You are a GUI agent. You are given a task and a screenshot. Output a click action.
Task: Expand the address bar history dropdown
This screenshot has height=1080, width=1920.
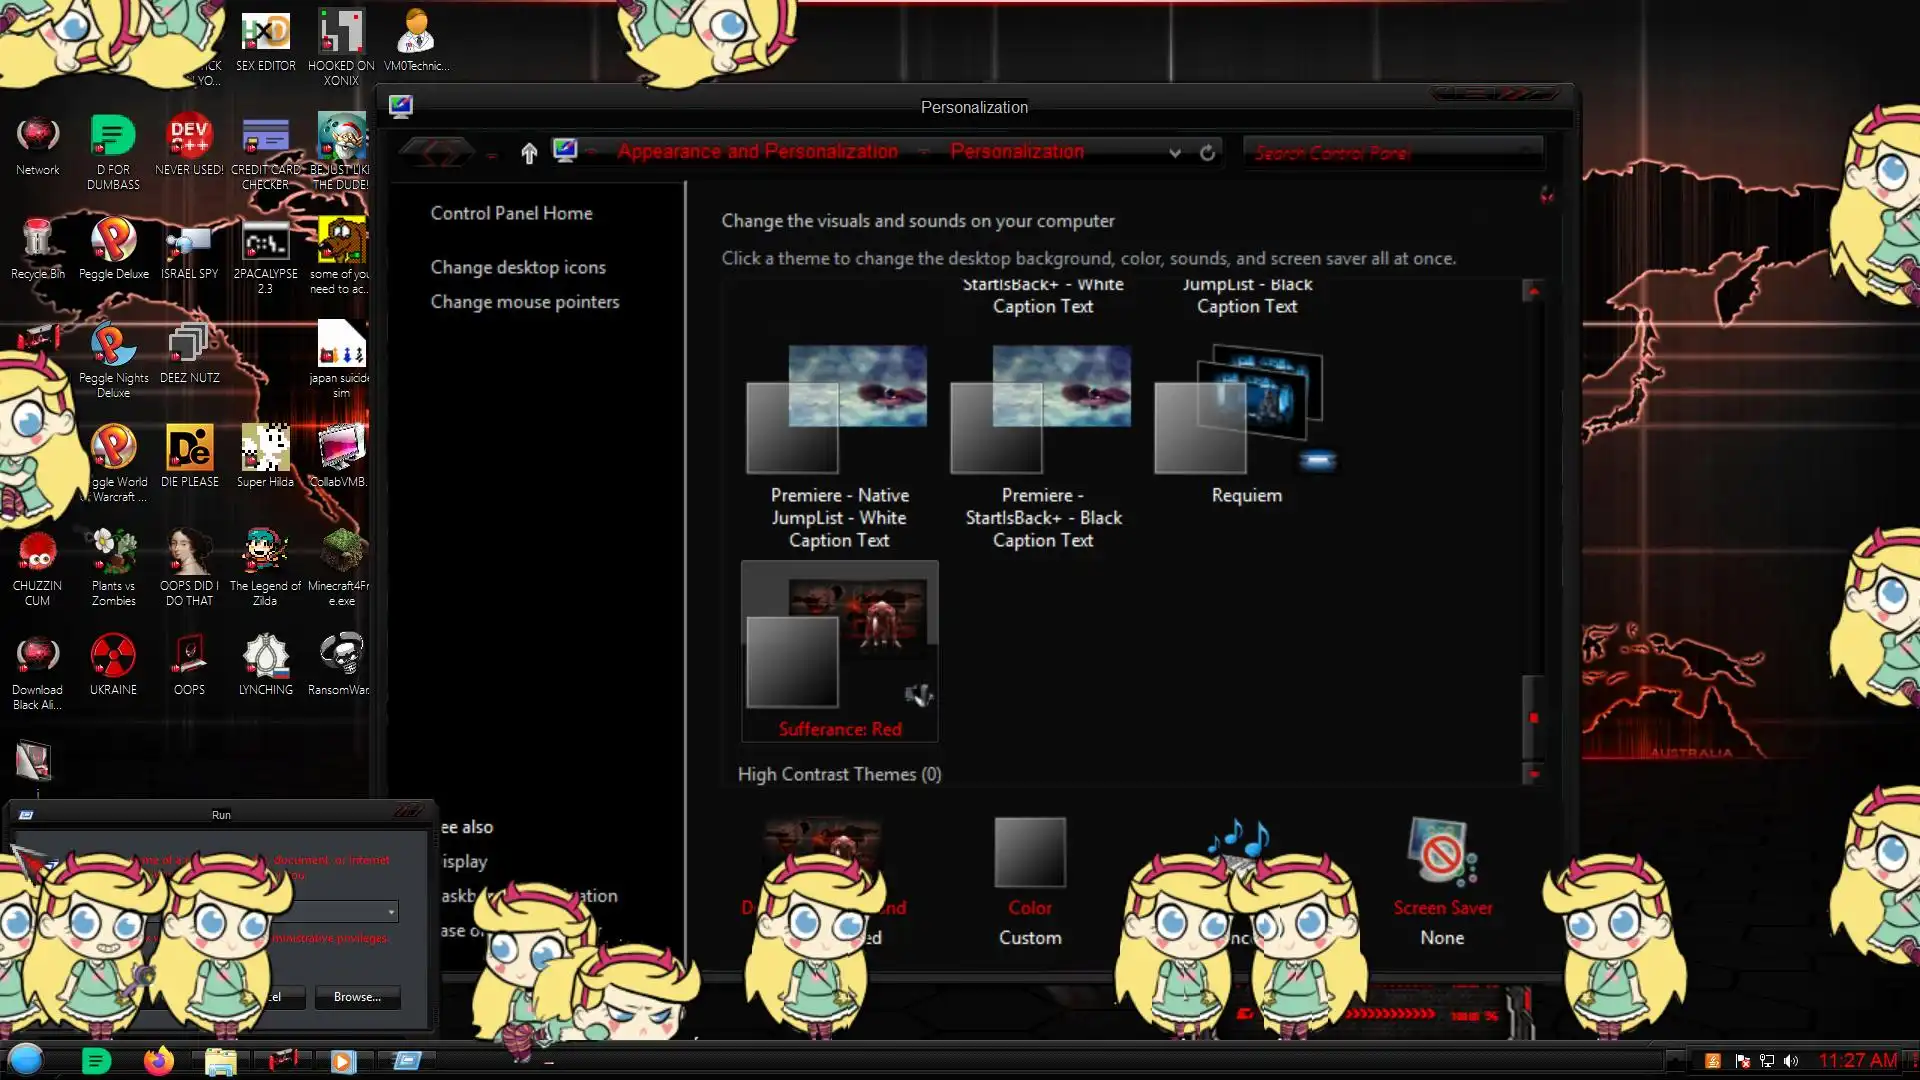(1175, 153)
